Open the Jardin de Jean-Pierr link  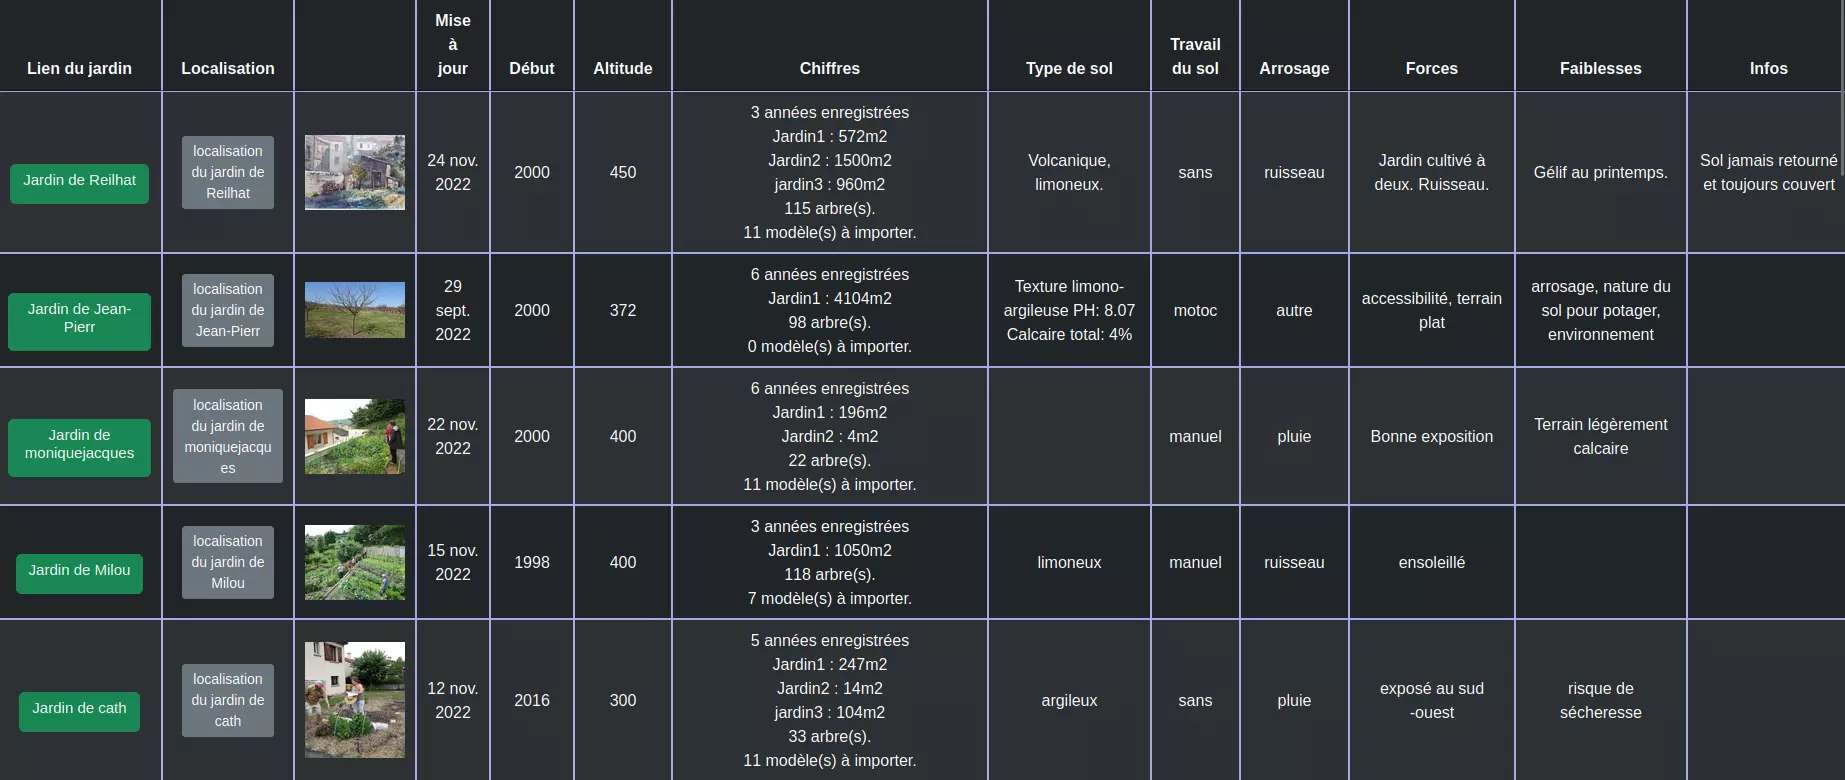coord(79,320)
